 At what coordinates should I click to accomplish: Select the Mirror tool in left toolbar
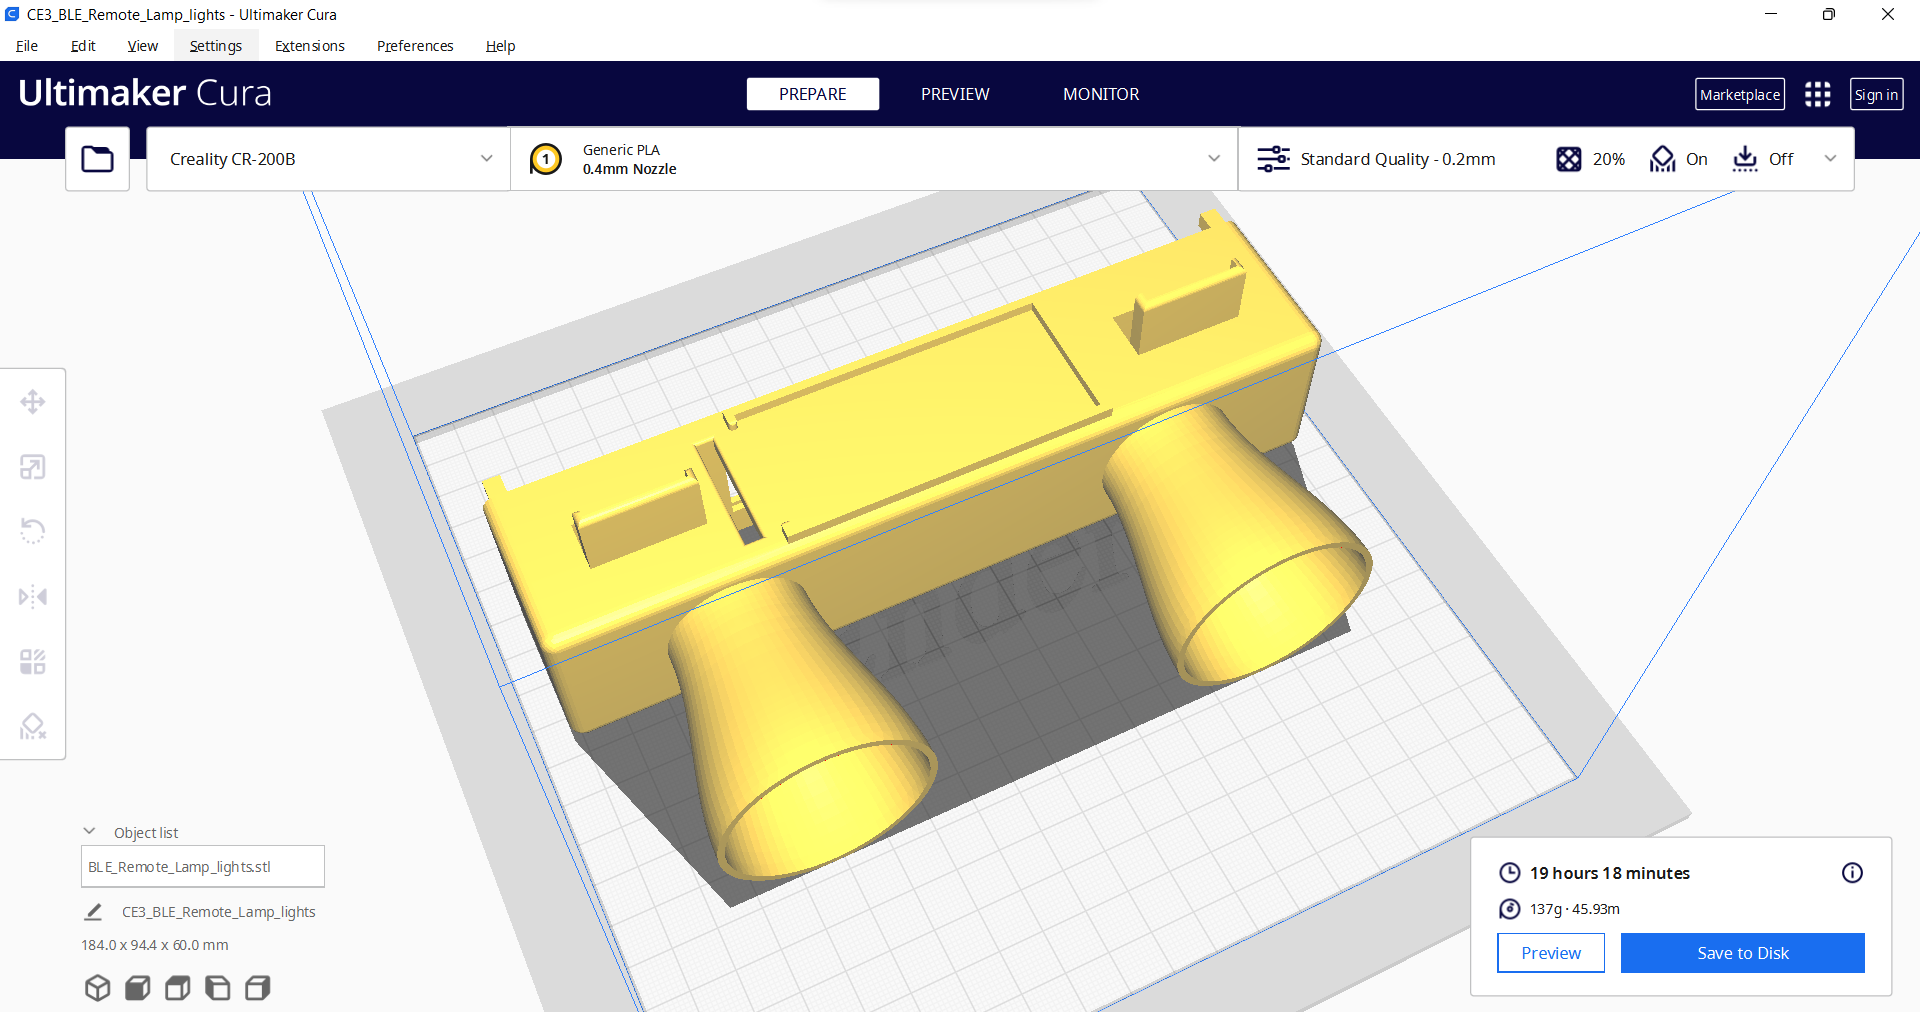click(x=33, y=597)
